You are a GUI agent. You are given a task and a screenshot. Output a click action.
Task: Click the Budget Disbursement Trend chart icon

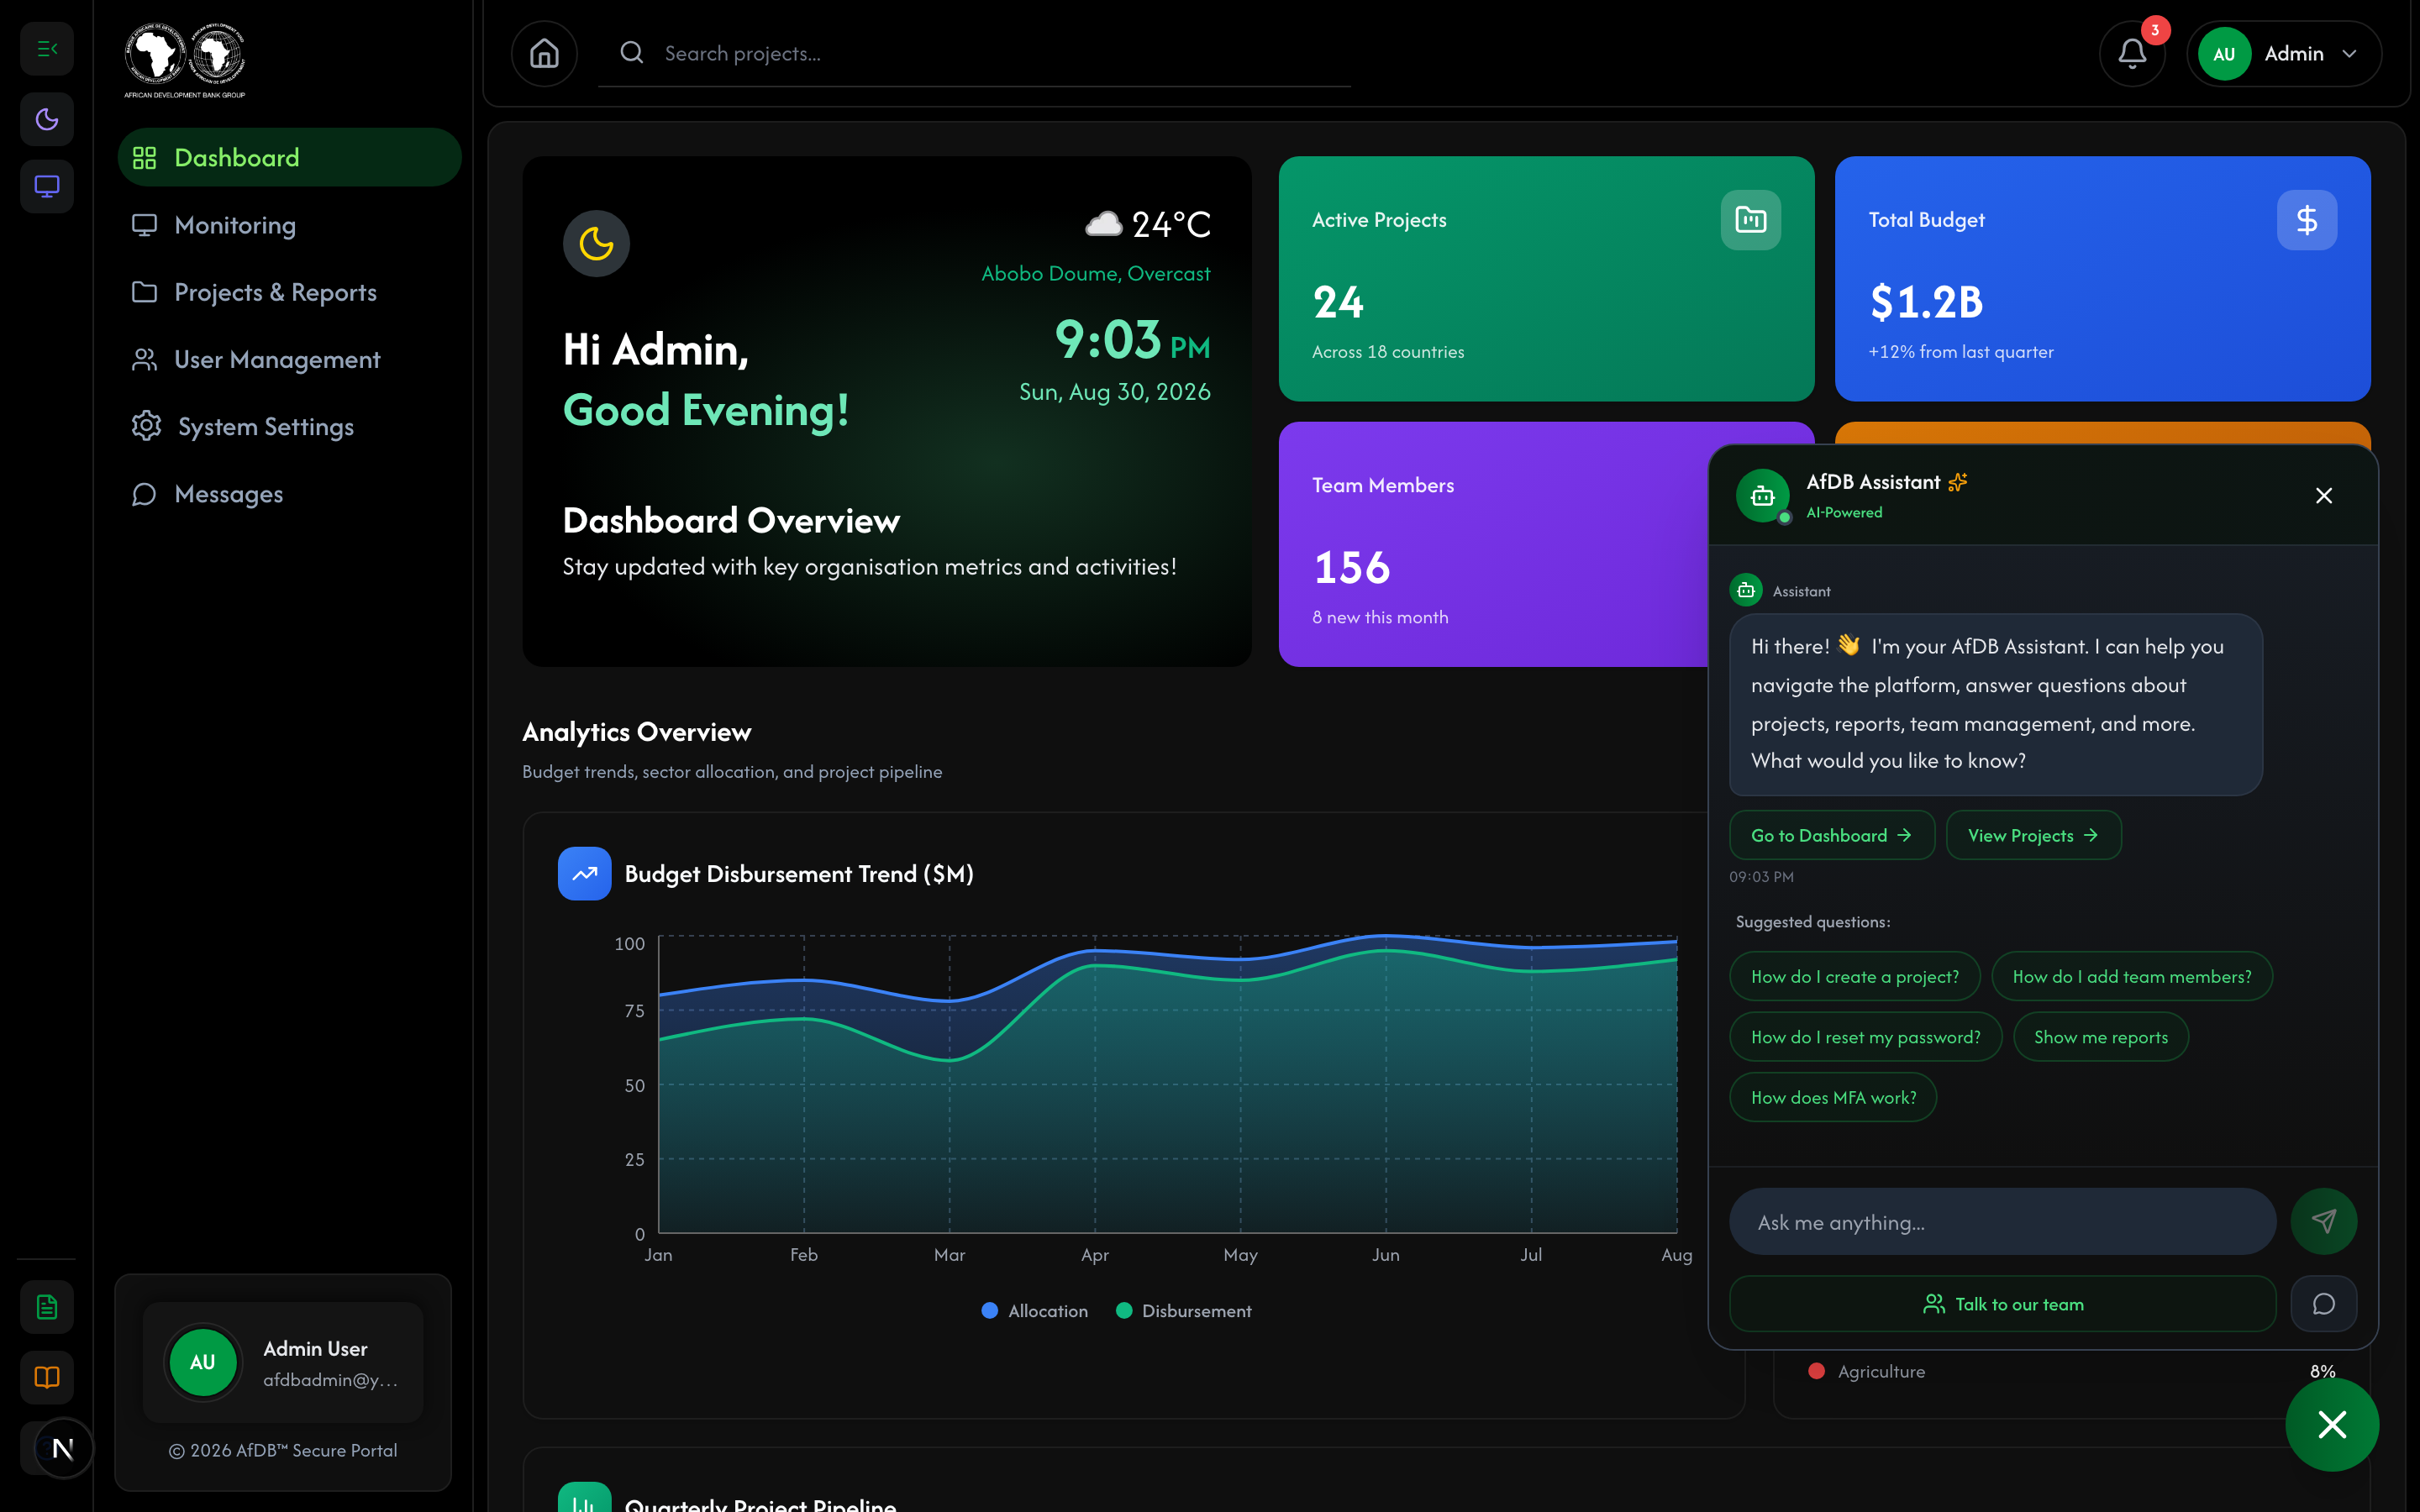[x=584, y=873]
